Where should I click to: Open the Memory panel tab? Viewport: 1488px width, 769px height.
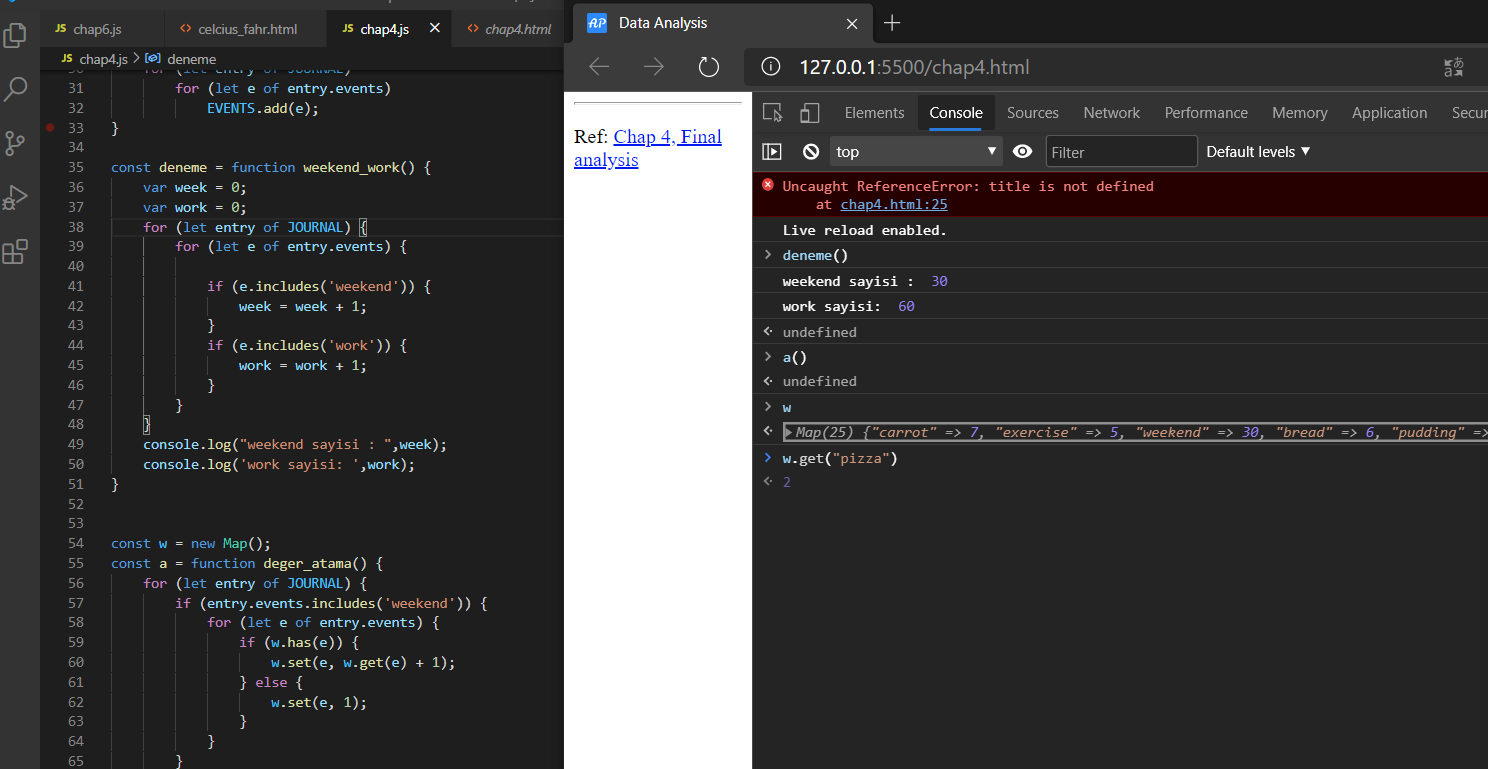(x=1300, y=113)
